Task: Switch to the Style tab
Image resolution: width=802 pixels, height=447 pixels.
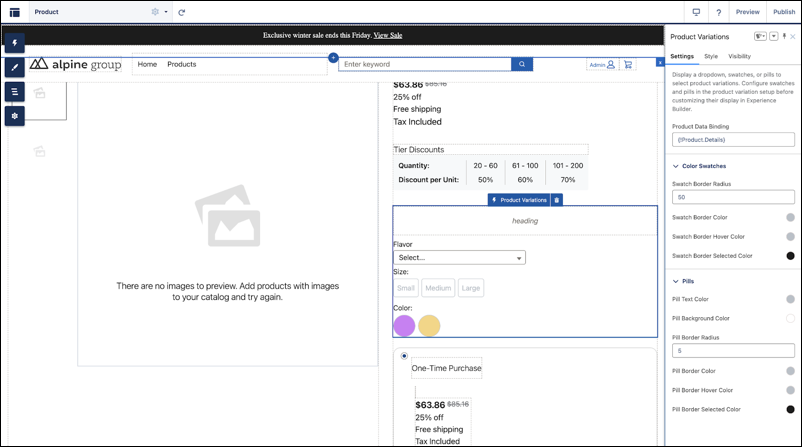Action: point(710,56)
